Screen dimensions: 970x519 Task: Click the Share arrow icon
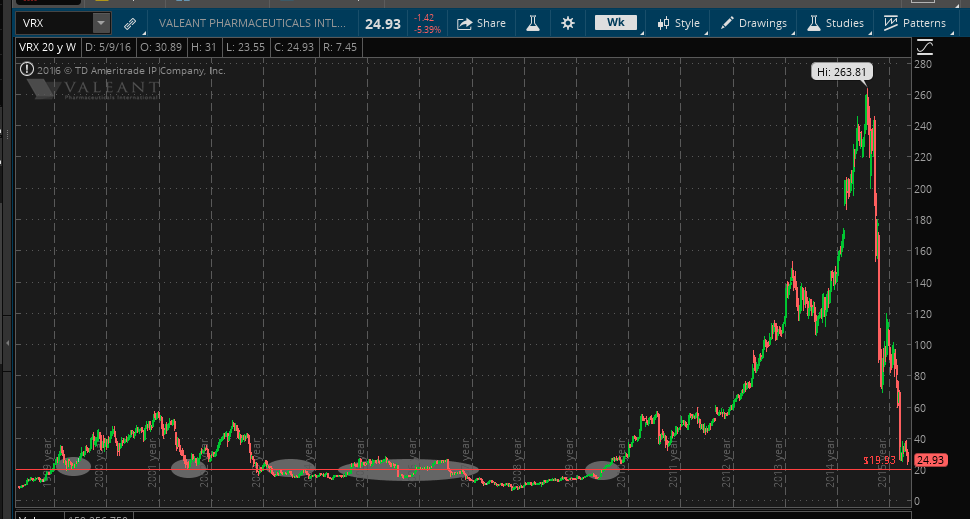coord(465,23)
